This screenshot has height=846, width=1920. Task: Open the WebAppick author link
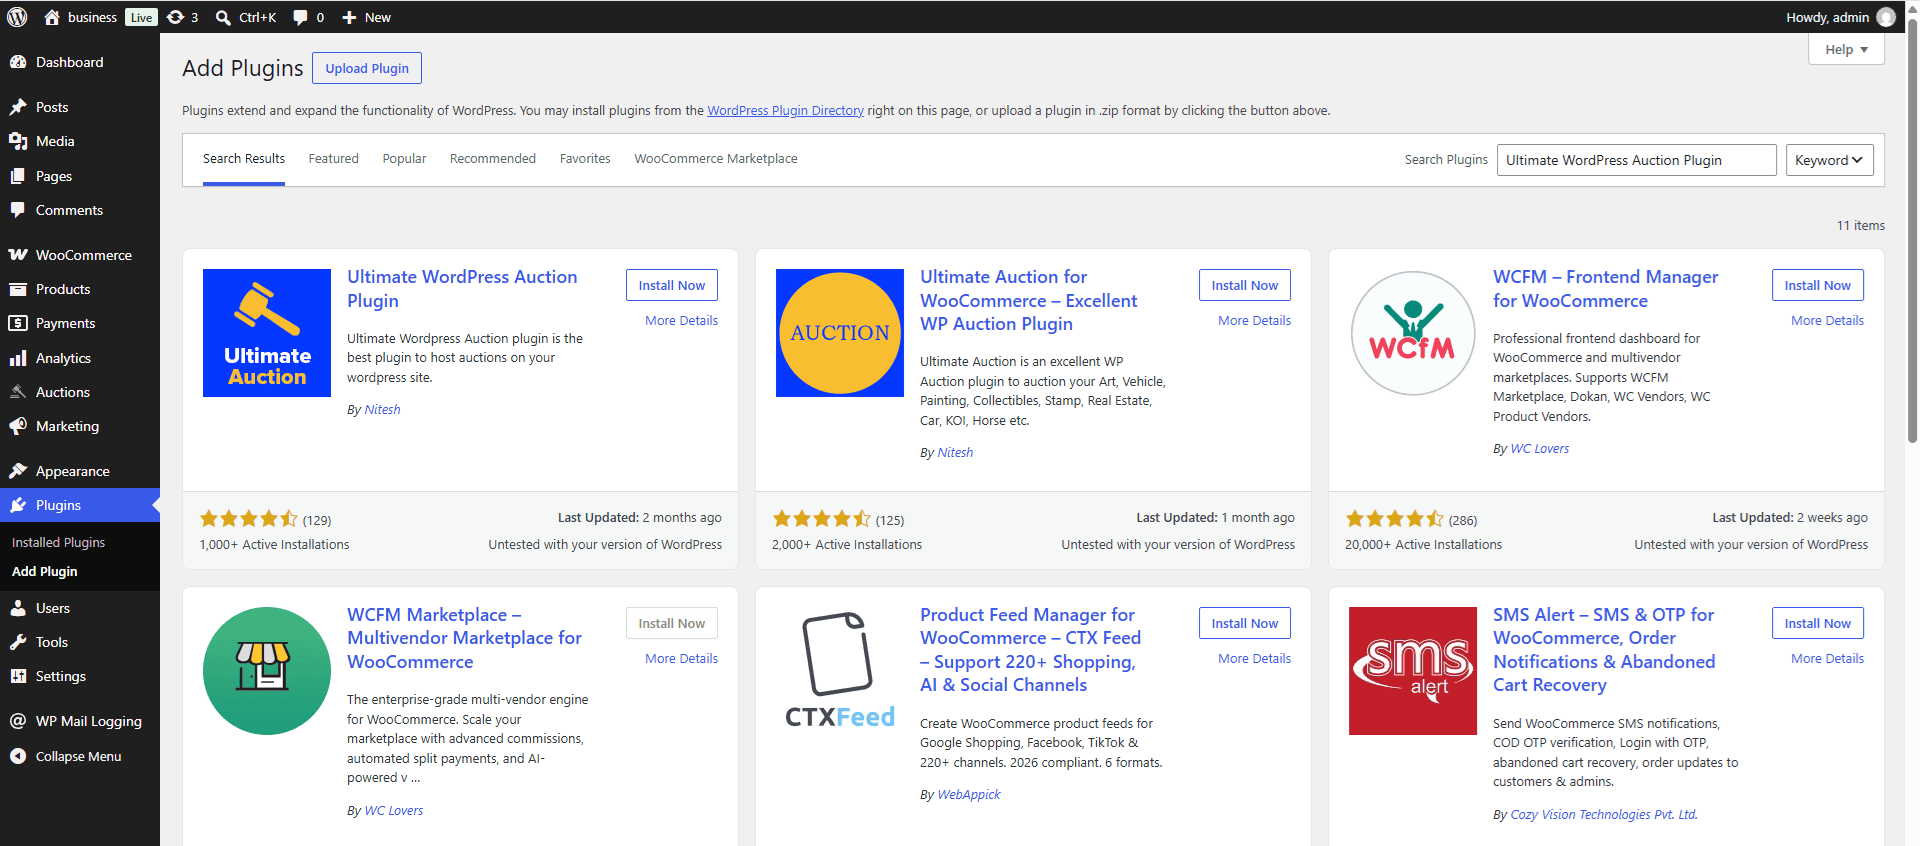click(968, 795)
